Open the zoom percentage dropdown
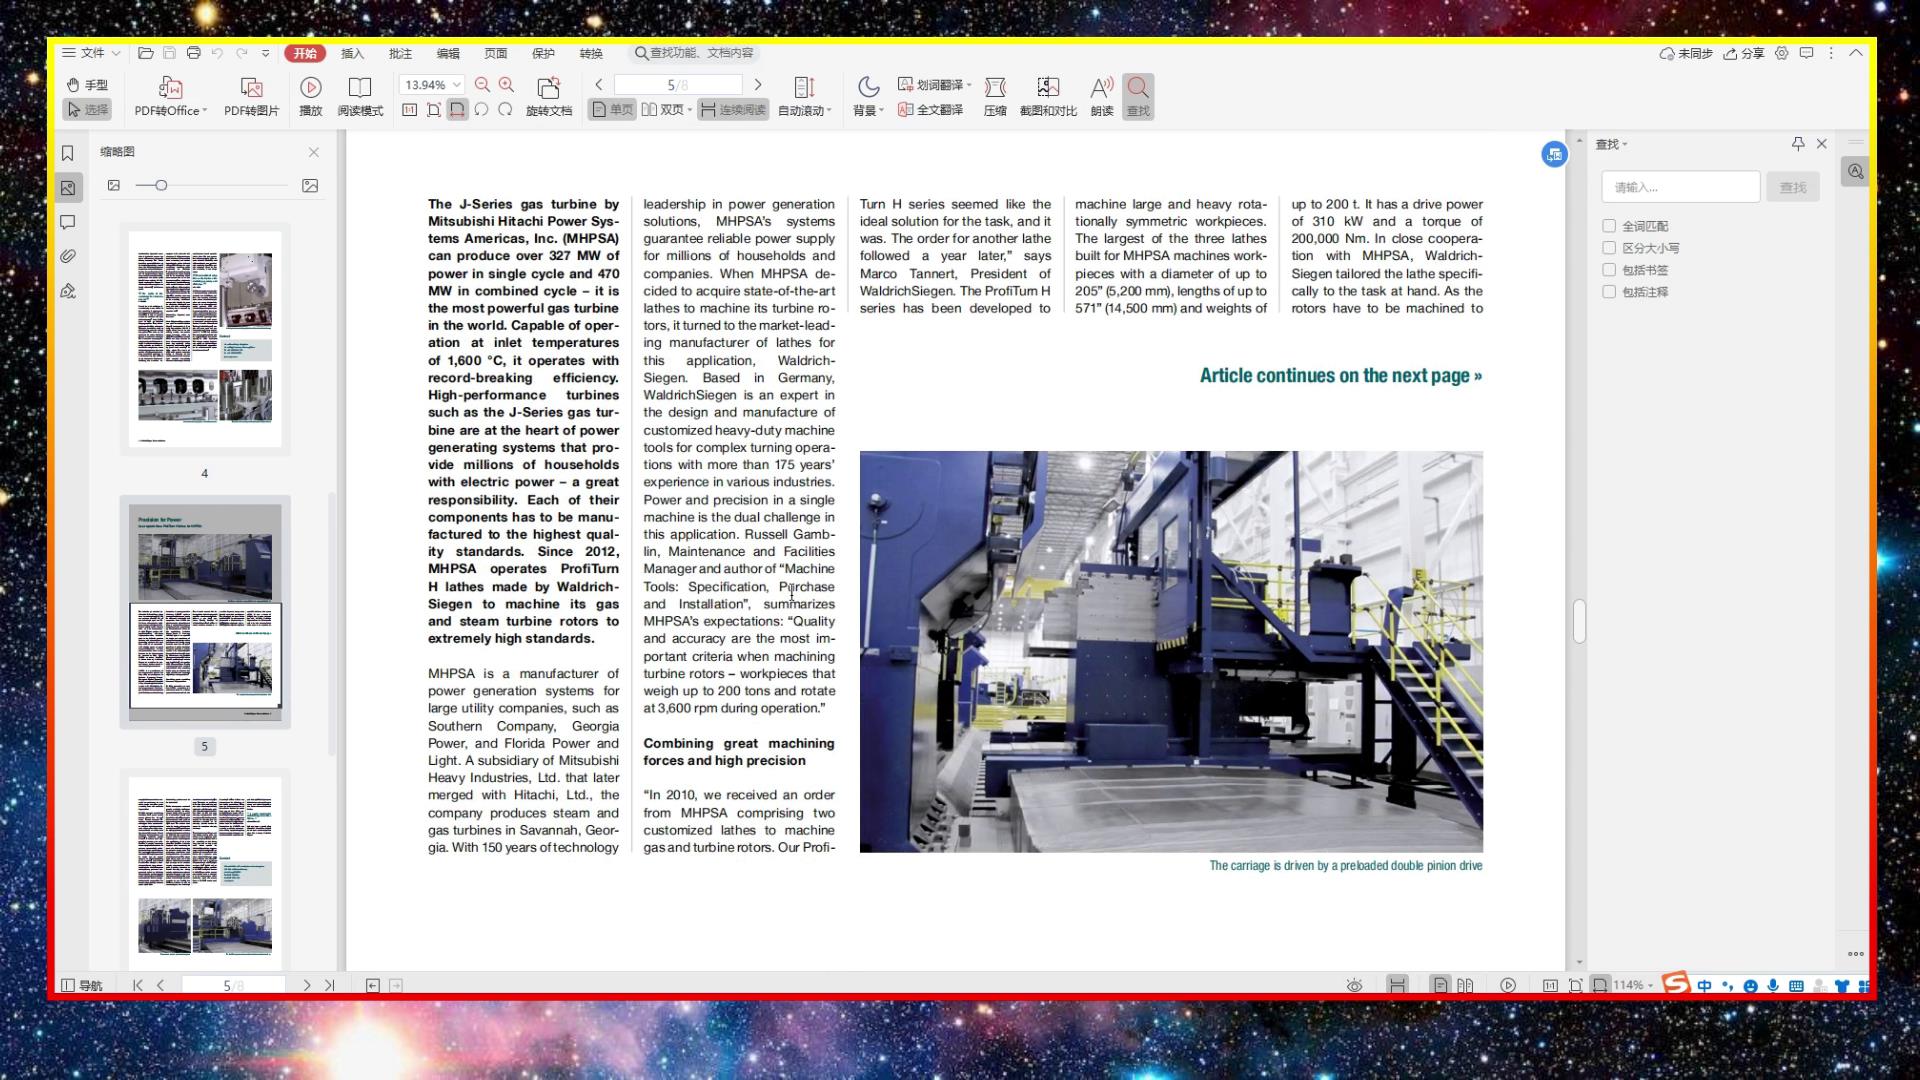Screen dimensions: 1920x1080 click(x=457, y=85)
